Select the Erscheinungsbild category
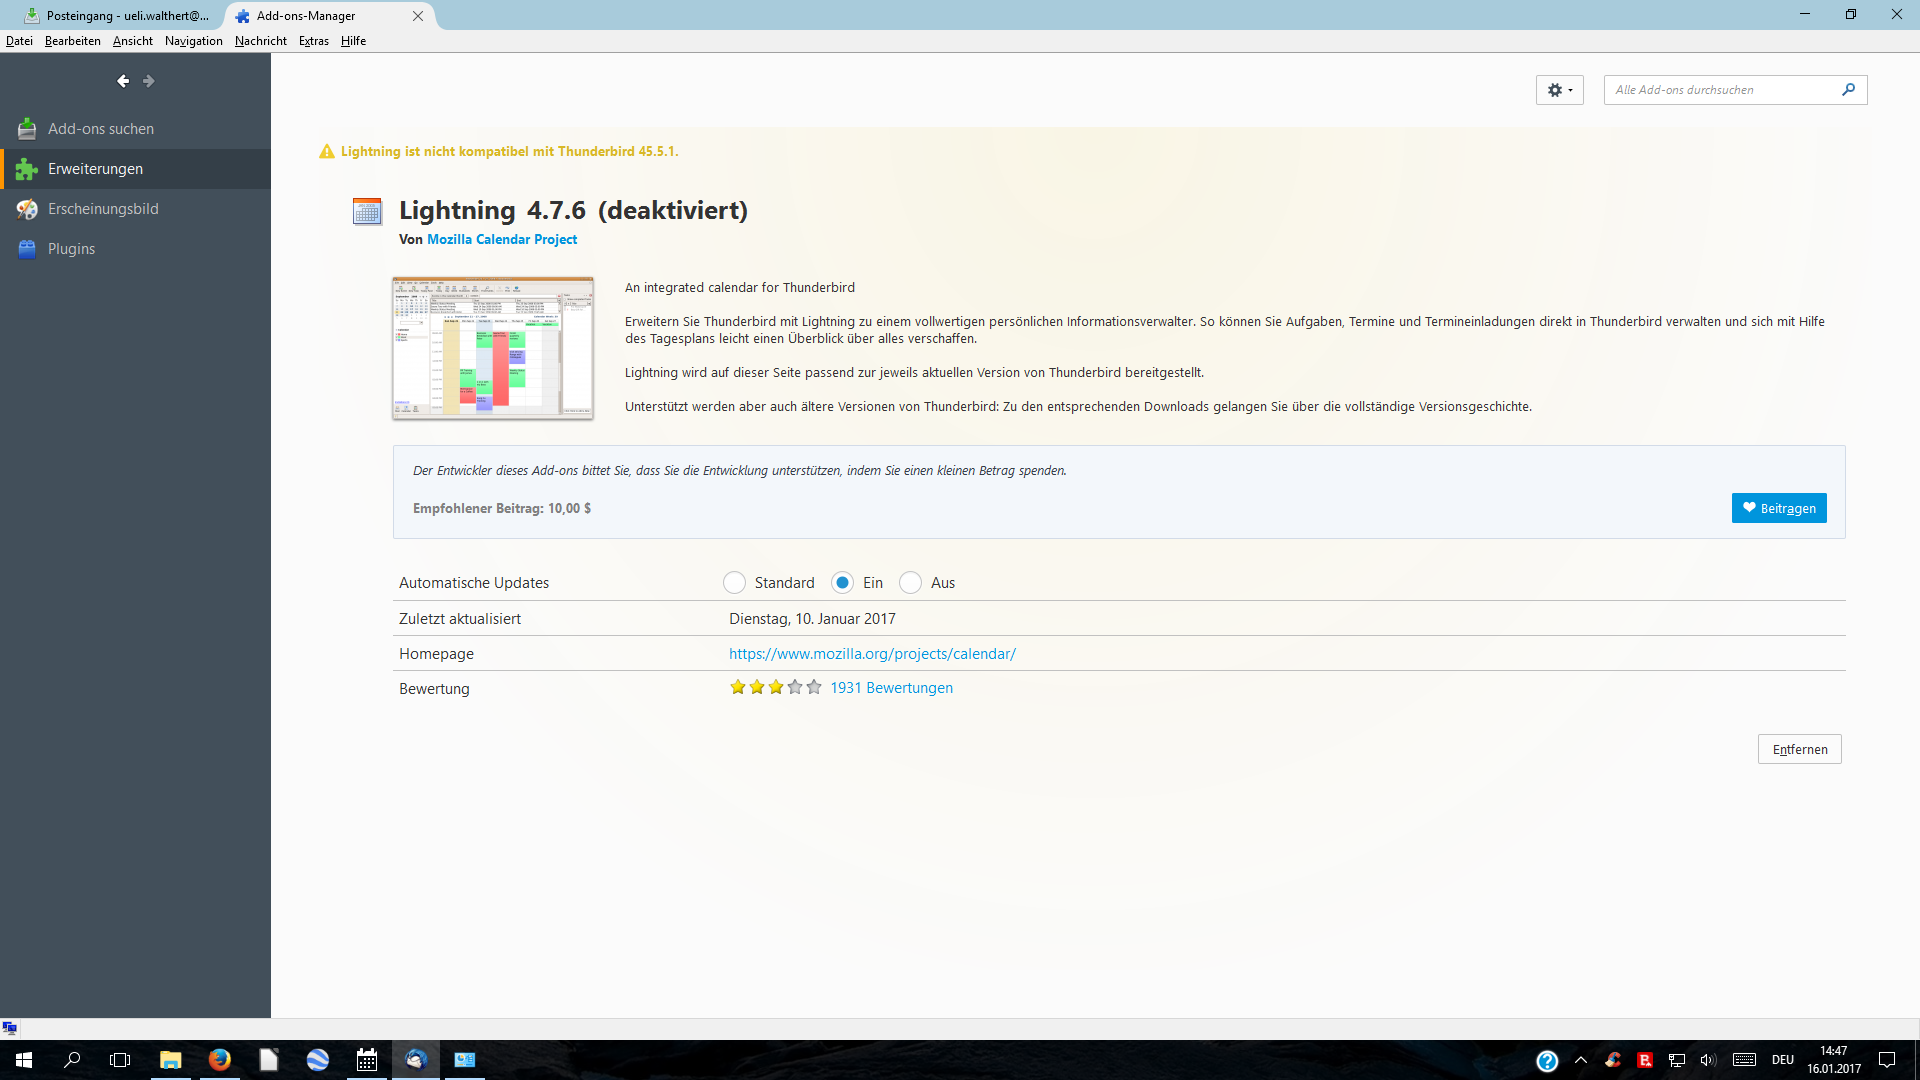The height and width of the screenshot is (1080, 1920). click(102, 209)
